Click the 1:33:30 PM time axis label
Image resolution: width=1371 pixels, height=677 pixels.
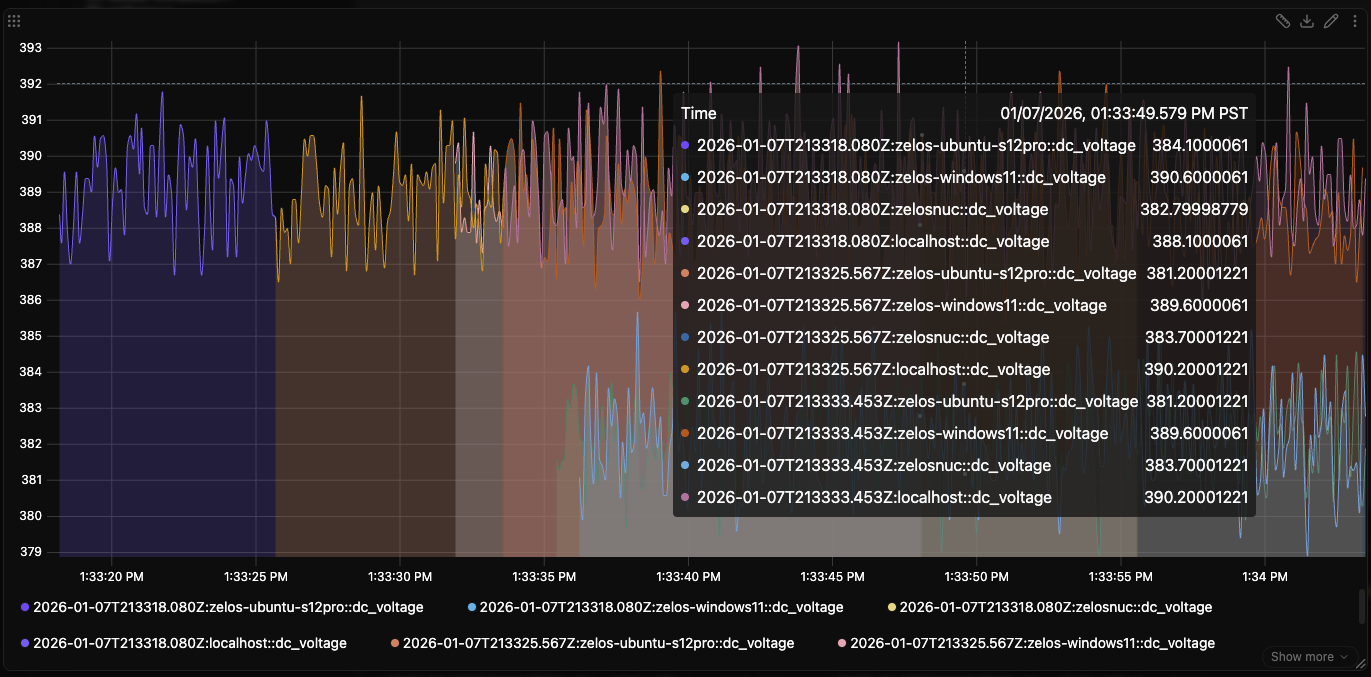[x=400, y=576]
